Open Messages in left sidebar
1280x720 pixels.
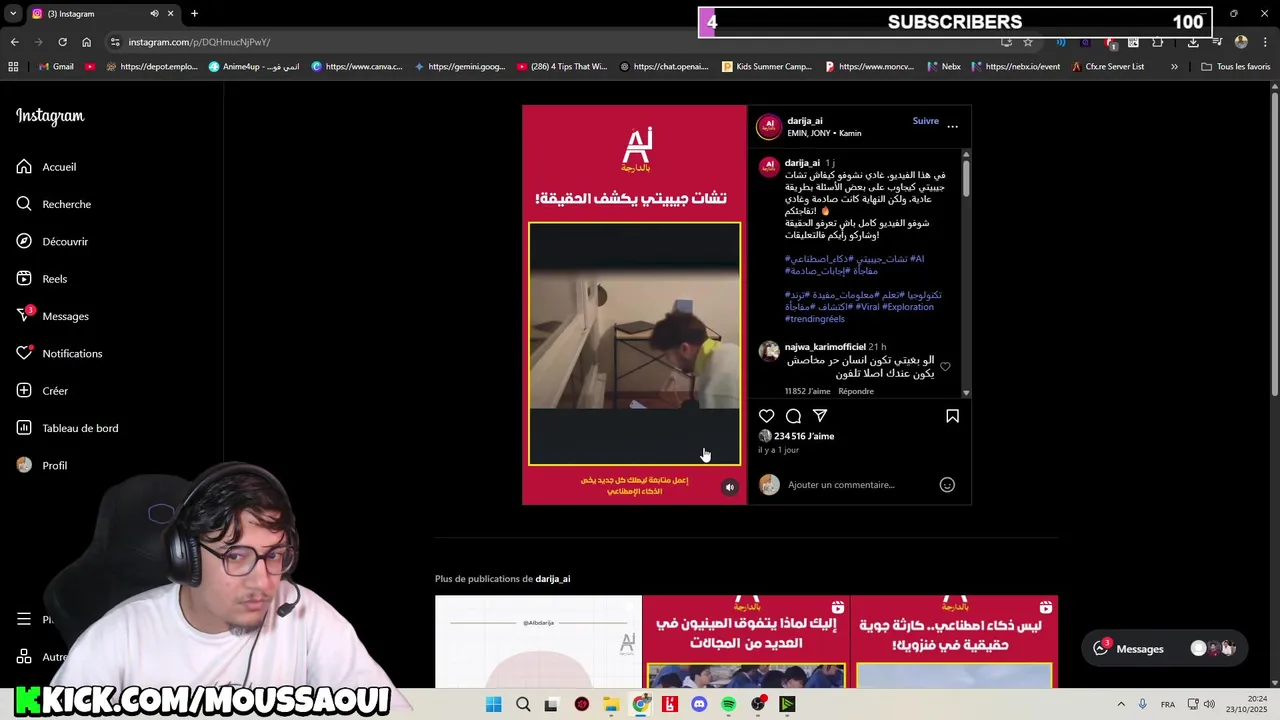pyautogui.click(x=53, y=316)
